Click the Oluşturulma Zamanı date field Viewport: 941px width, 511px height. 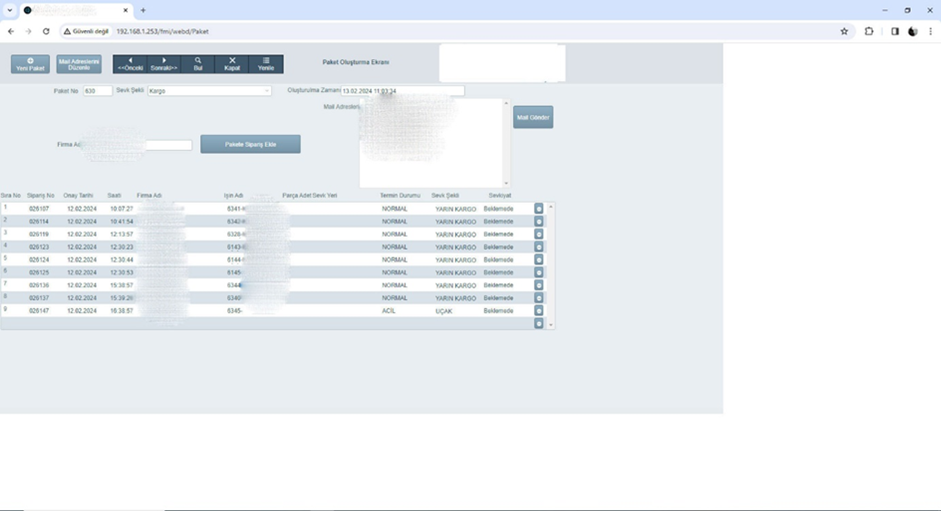pyautogui.click(x=402, y=91)
